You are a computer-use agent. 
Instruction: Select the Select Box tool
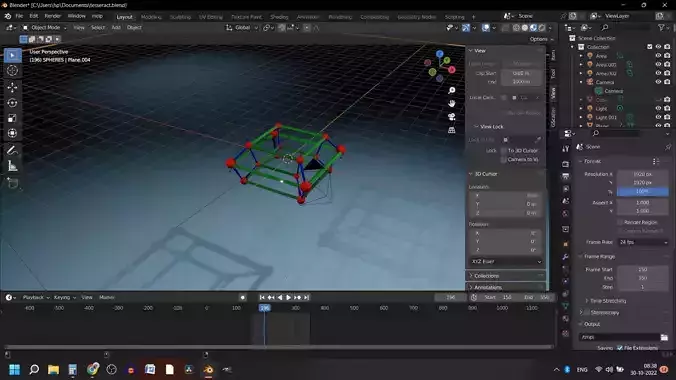(x=12, y=55)
